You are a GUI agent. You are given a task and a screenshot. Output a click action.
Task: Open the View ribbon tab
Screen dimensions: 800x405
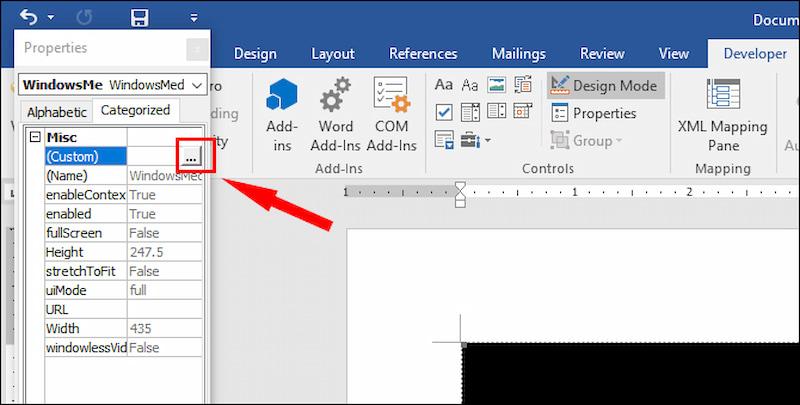673,54
